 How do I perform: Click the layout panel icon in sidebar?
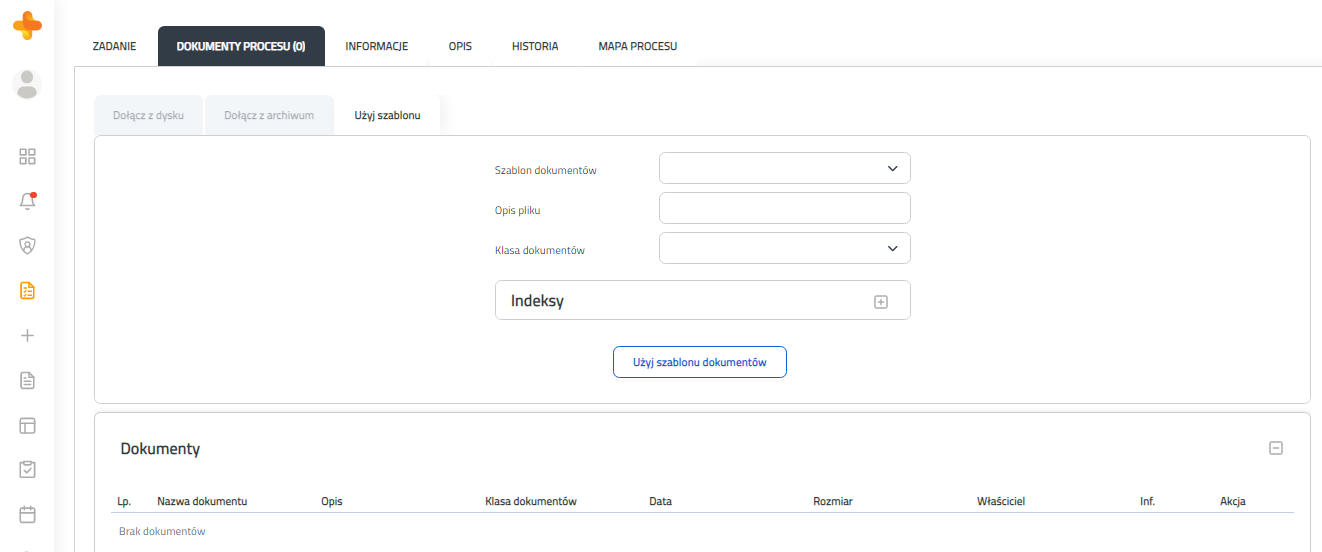click(x=28, y=425)
